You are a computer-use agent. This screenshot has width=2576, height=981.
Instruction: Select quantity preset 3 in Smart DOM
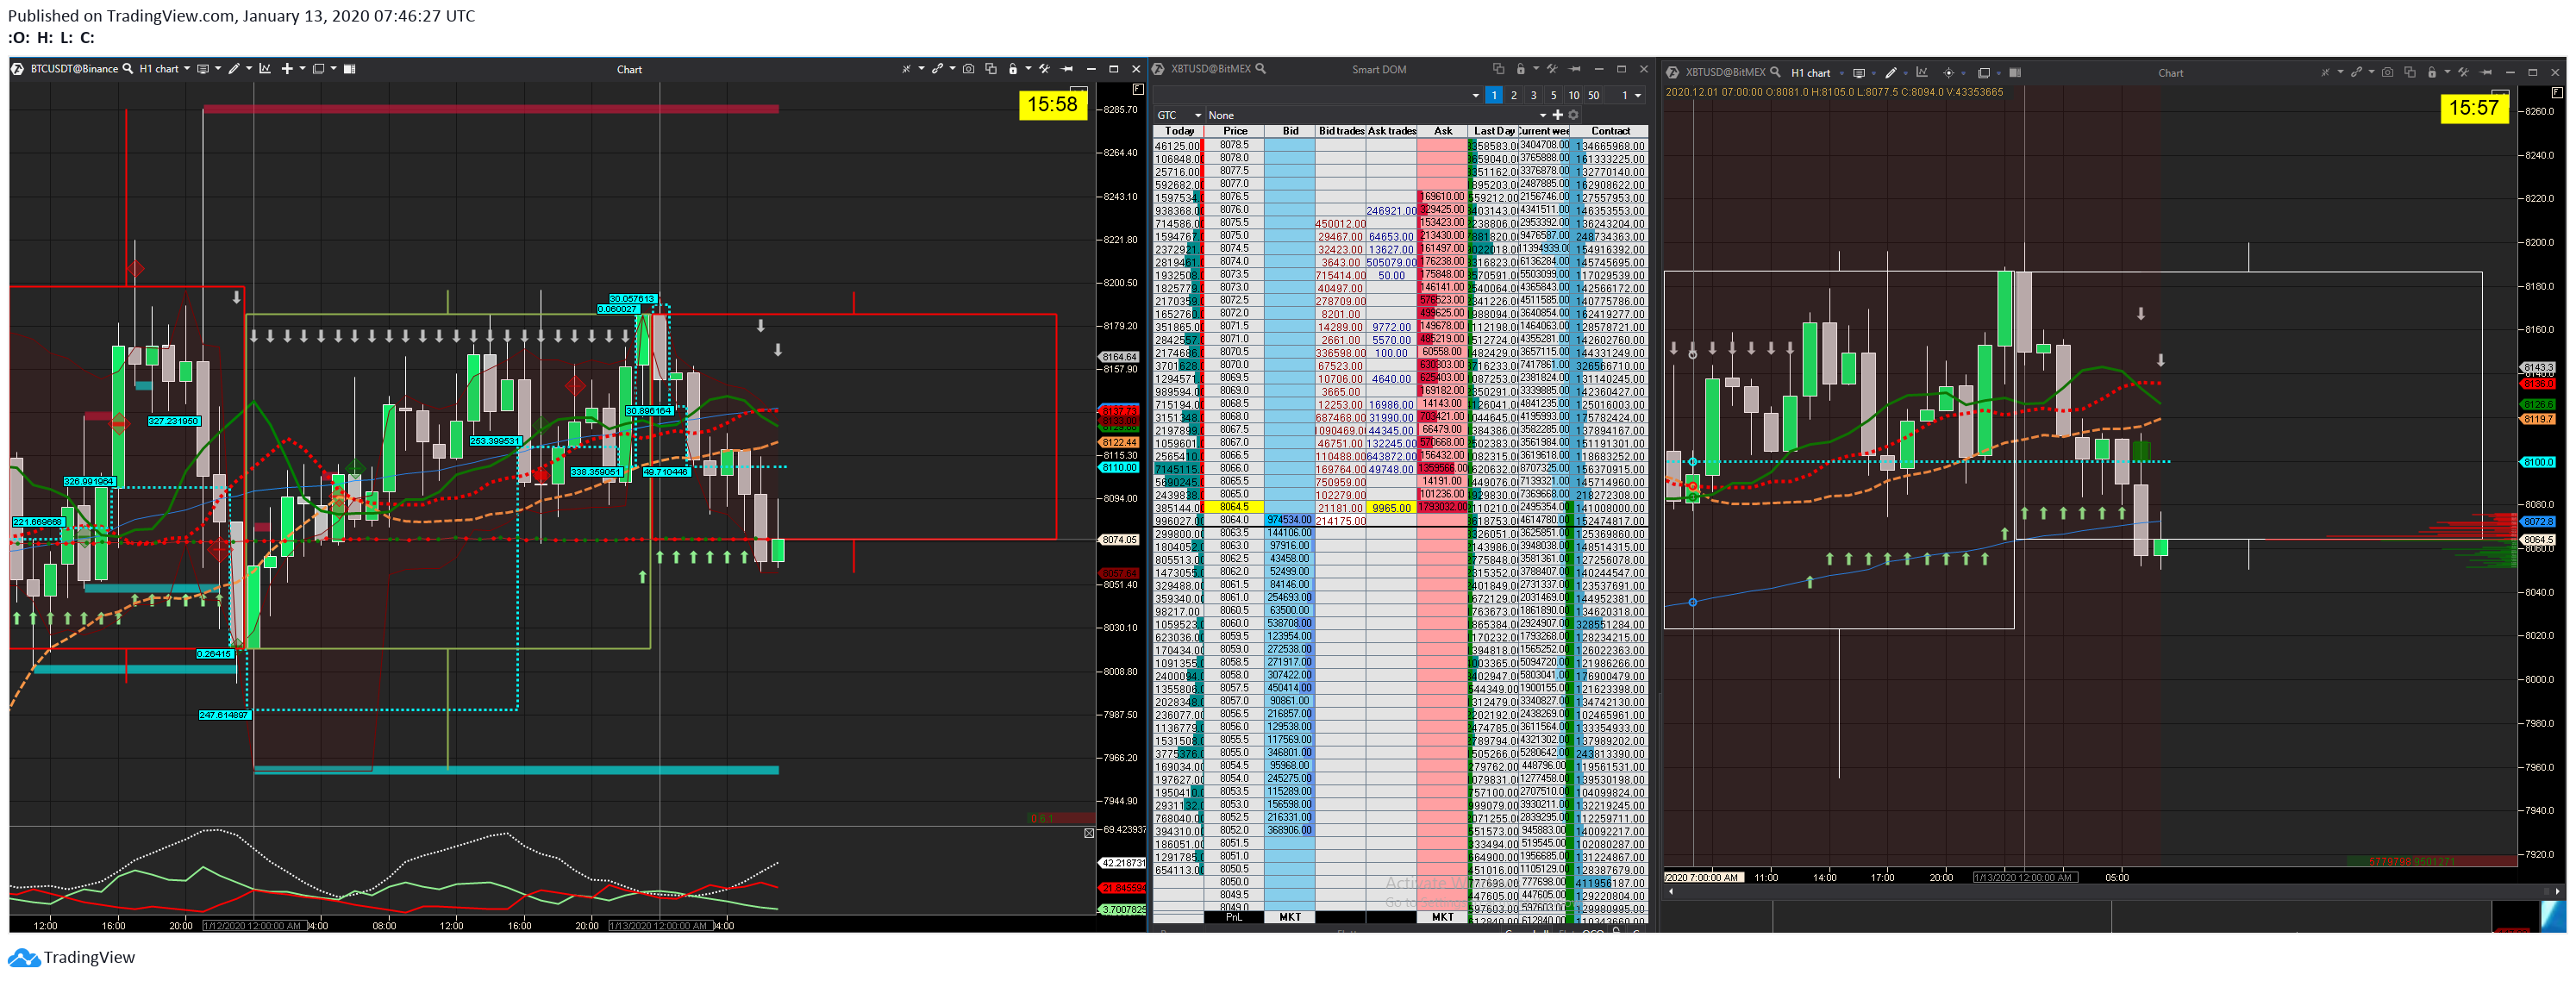coord(1534,95)
